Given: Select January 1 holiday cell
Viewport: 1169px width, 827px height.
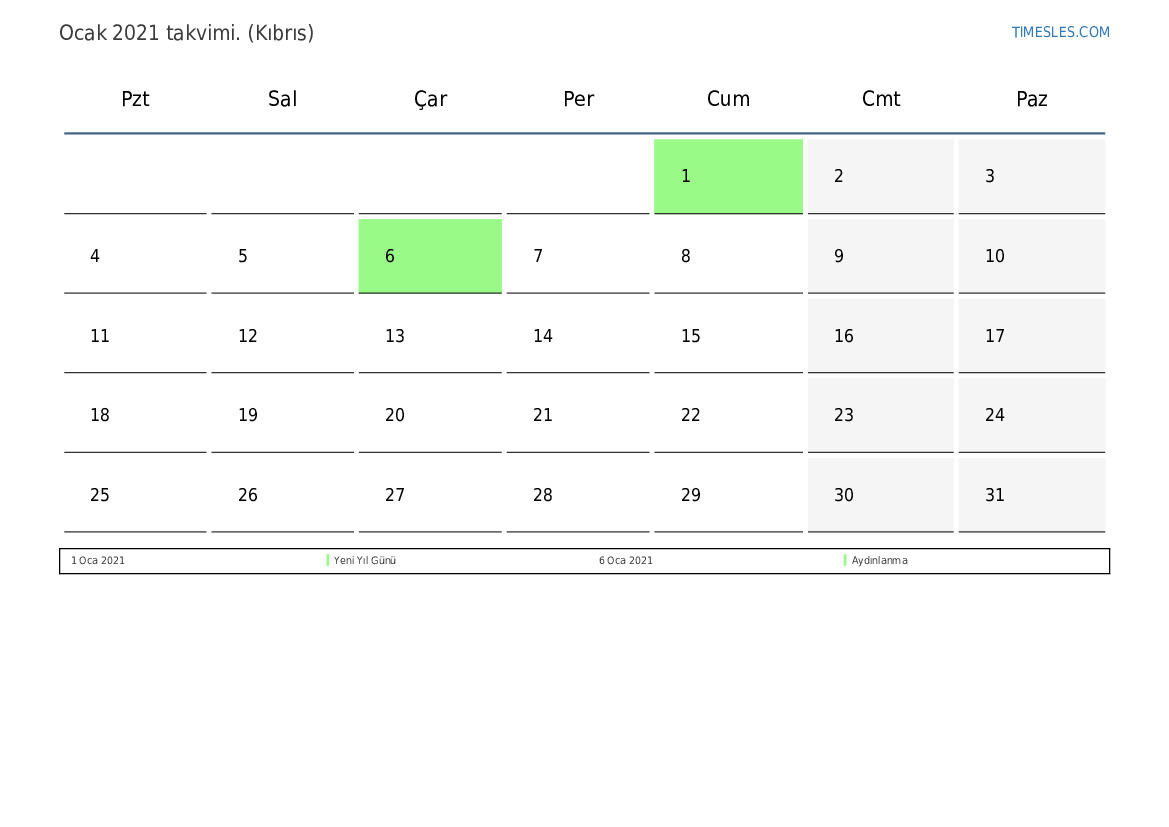Looking at the screenshot, I should [x=728, y=176].
